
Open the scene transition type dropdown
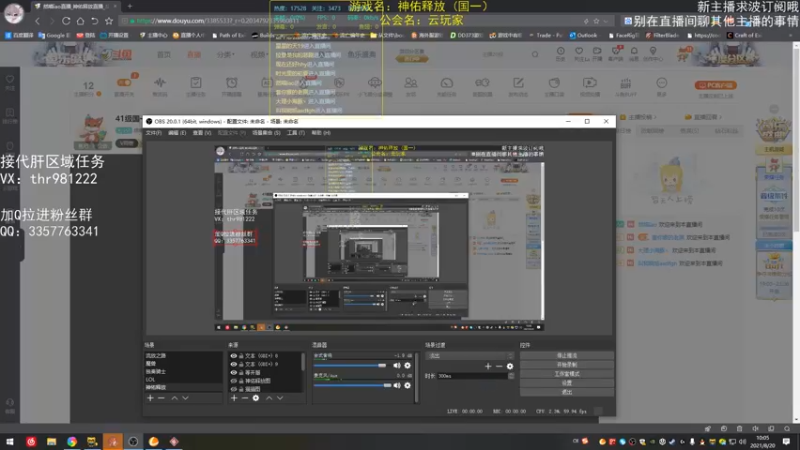pos(469,356)
